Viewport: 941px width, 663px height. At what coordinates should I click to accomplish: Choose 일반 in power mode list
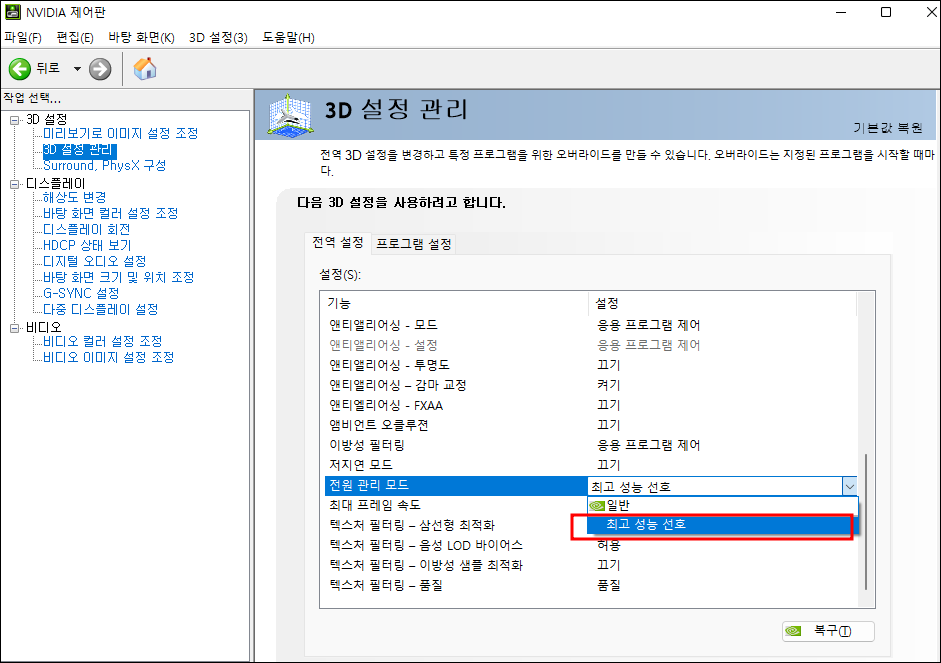(723, 506)
